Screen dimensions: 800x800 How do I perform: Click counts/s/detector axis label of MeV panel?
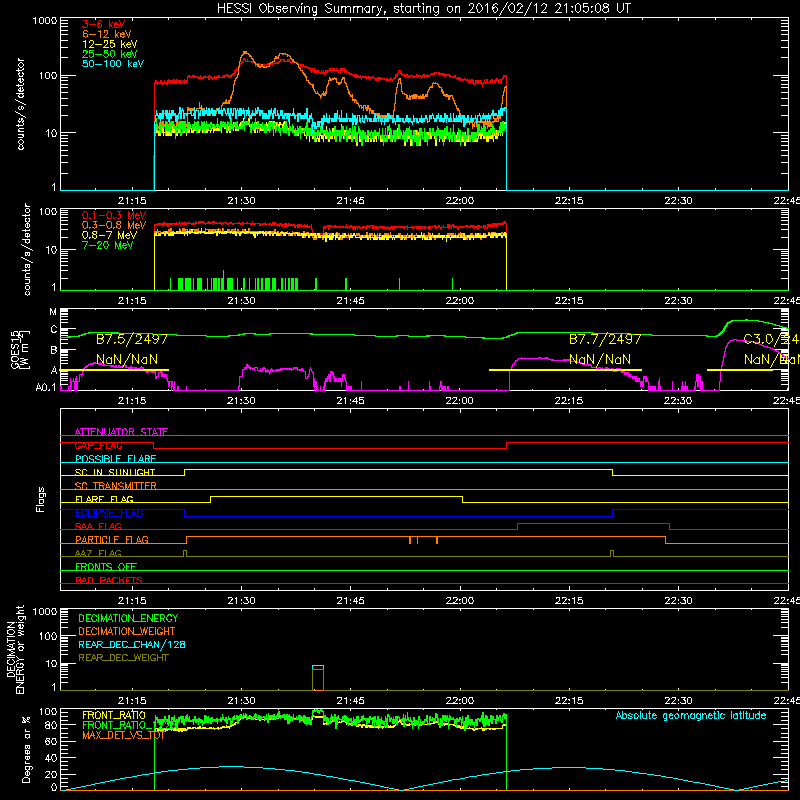pyautogui.click(x=27, y=249)
